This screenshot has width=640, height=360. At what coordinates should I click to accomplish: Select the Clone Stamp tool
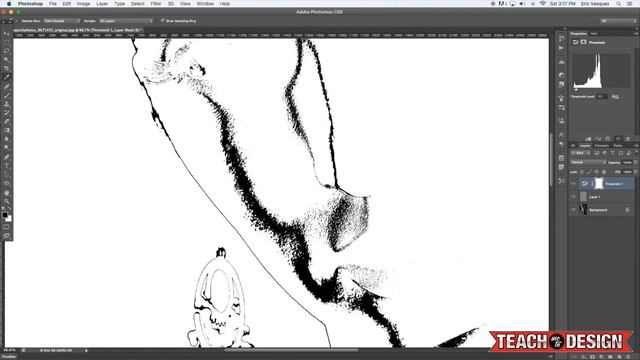coord(7,104)
